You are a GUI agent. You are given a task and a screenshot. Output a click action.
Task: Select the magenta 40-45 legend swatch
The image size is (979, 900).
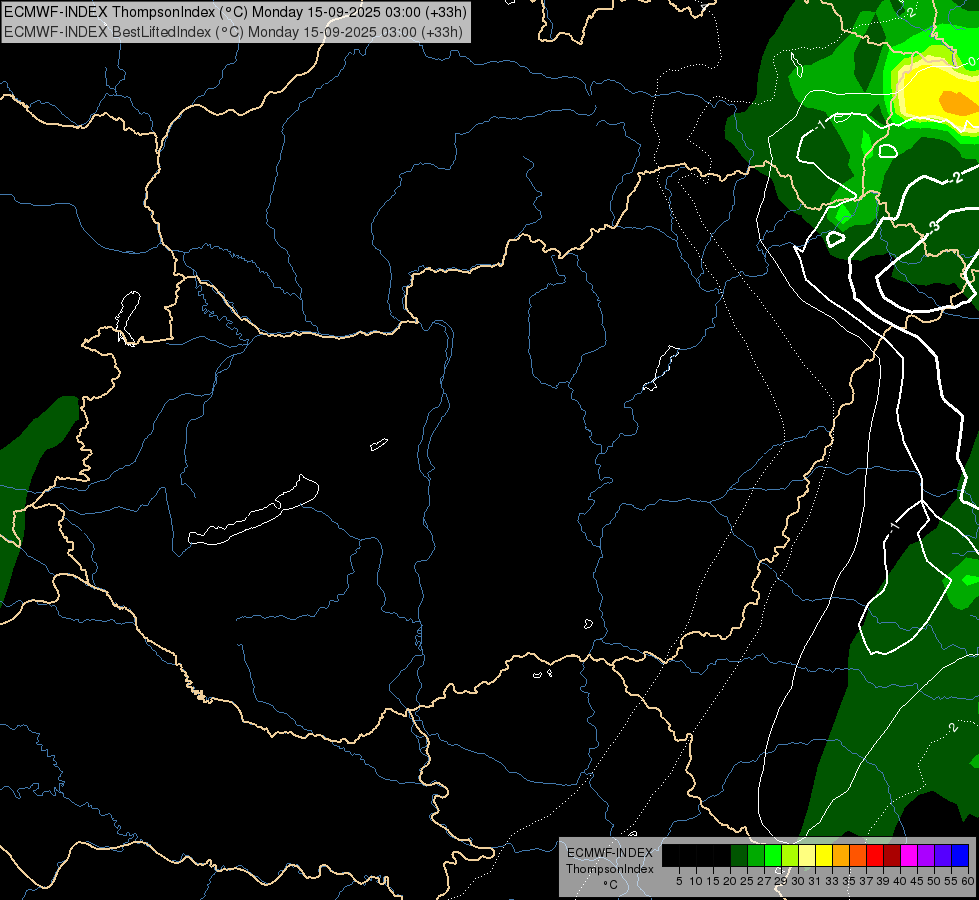[x=908, y=855]
